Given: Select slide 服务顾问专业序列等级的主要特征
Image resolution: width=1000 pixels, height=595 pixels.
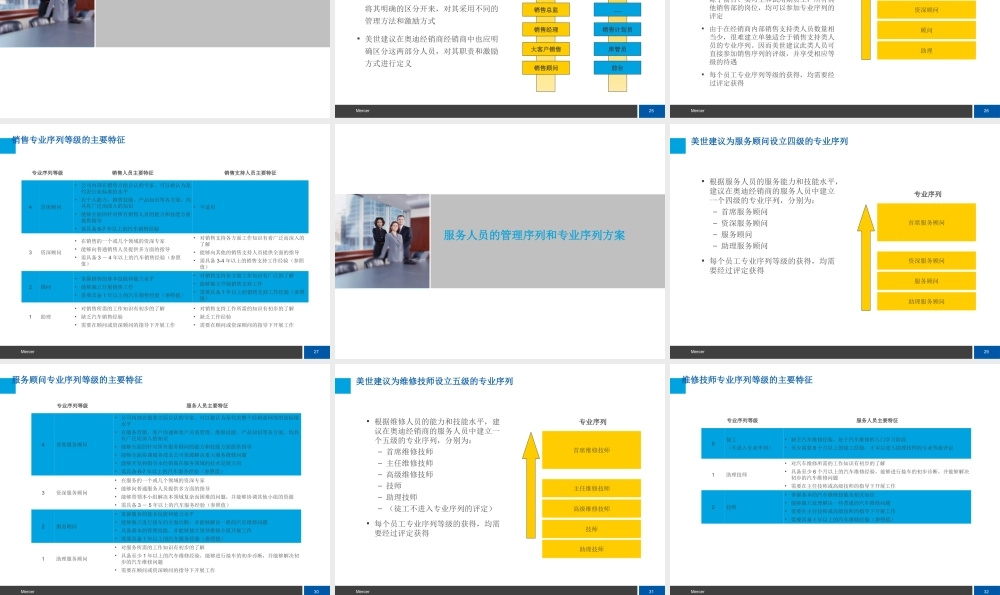Looking at the screenshot, I should [165, 480].
